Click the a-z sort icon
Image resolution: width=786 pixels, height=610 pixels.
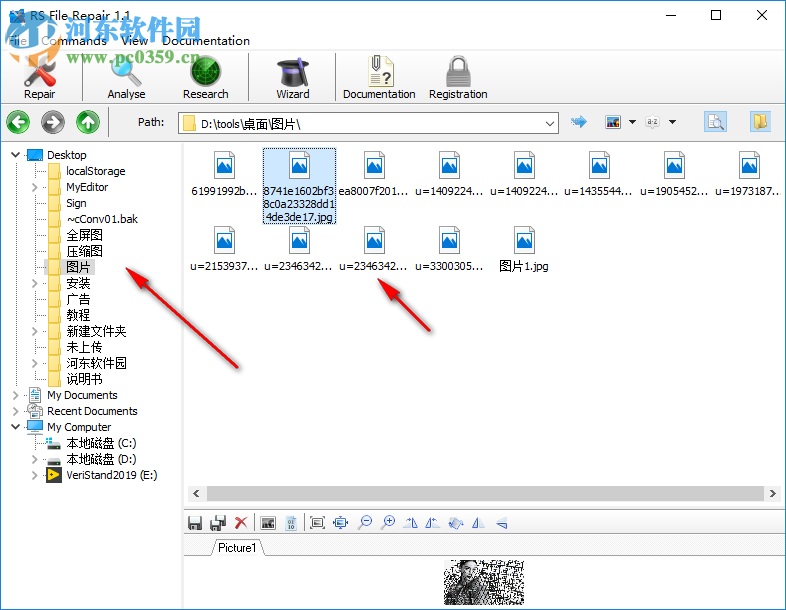coord(653,122)
